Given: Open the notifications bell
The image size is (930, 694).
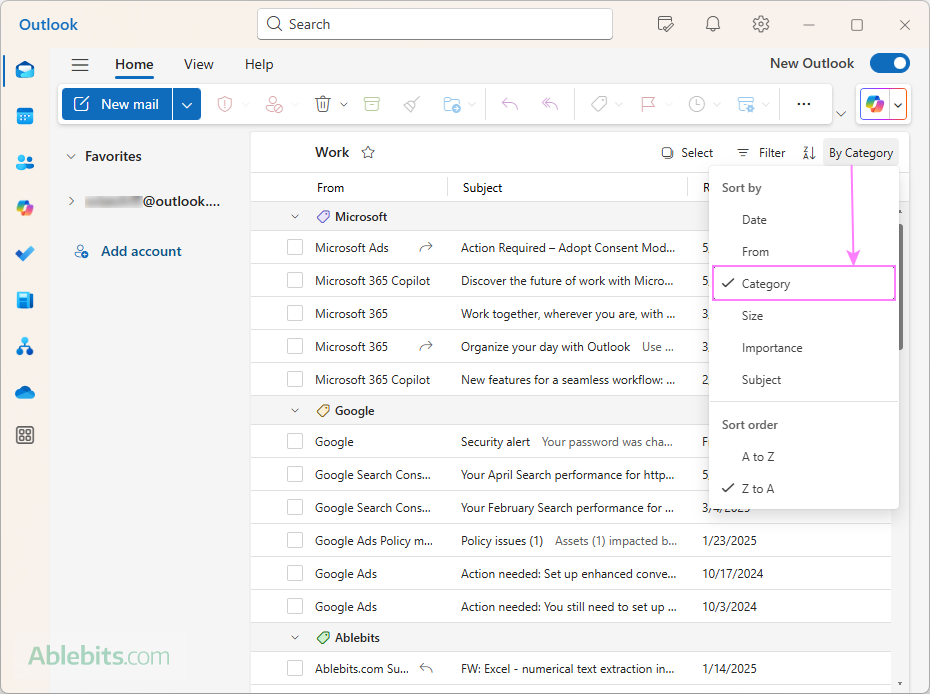Looking at the screenshot, I should [x=713, y=24].
